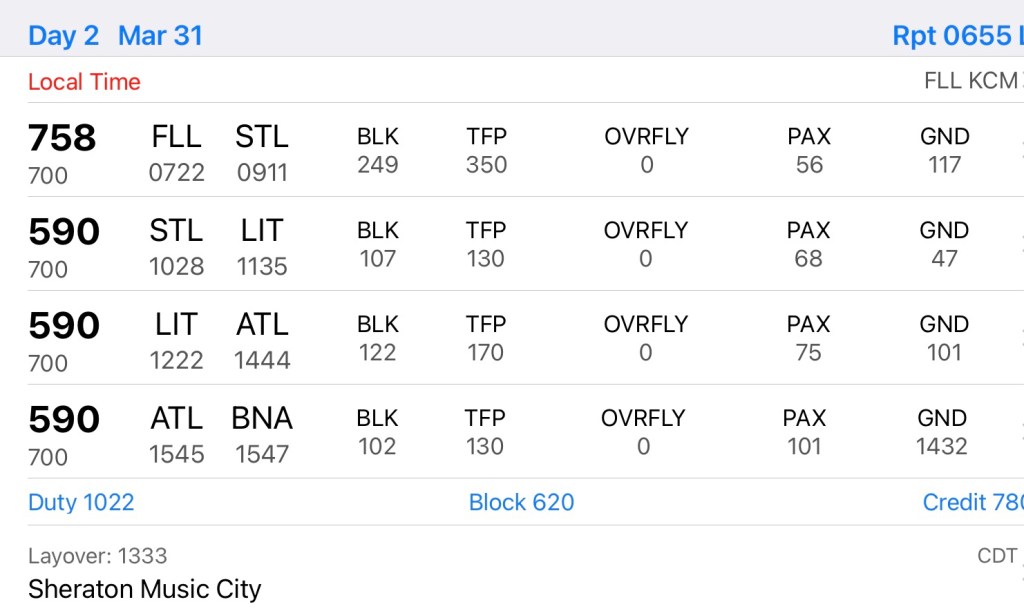Select the Block 620 total
This screenshot has width=1024, height=611.
521,502
